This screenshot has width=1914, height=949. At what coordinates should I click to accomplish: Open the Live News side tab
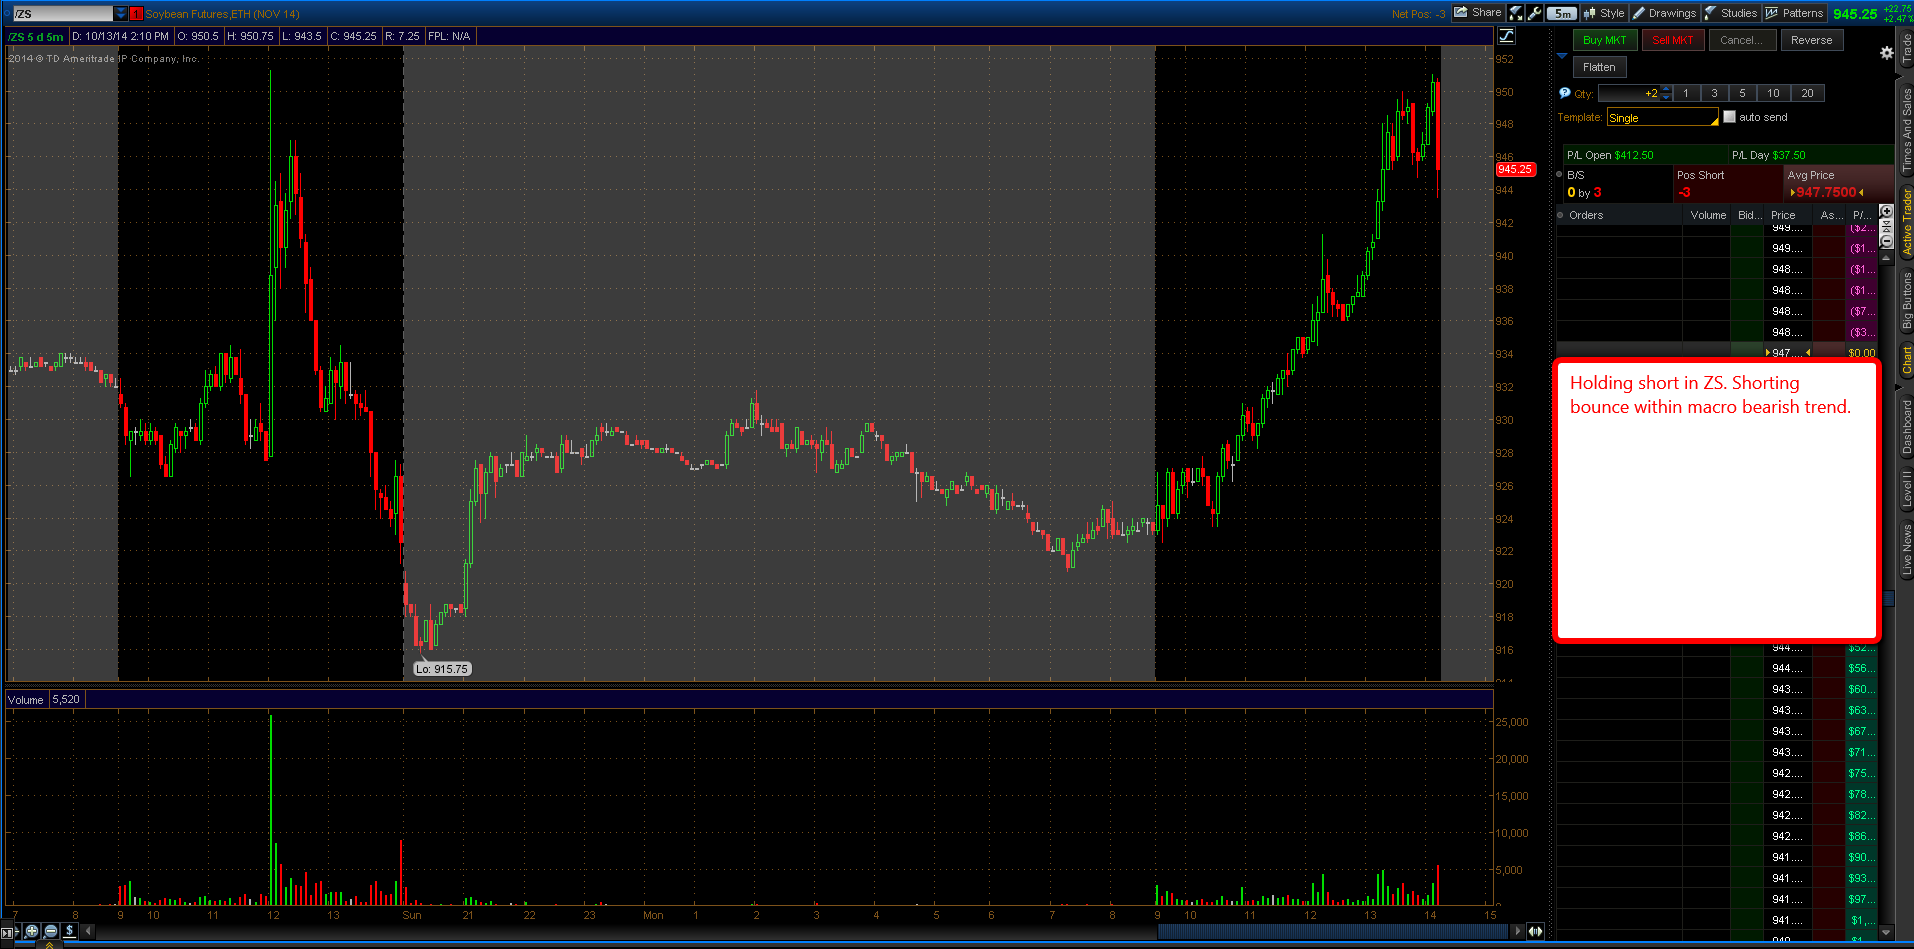(x=1906, y=549)
